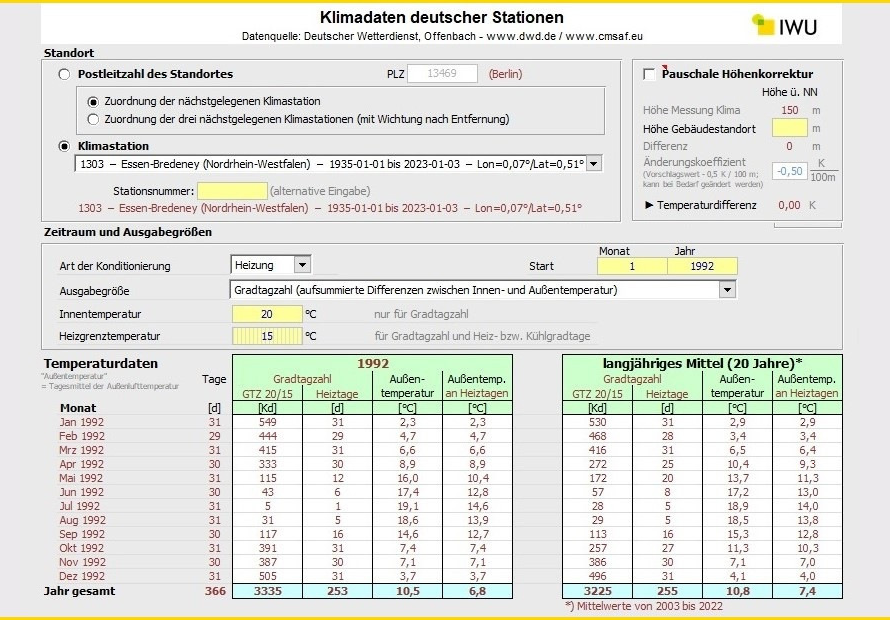This screenshot has height=620, width=890.
Task: Click the PLZ input field
Action: [446, 74]
